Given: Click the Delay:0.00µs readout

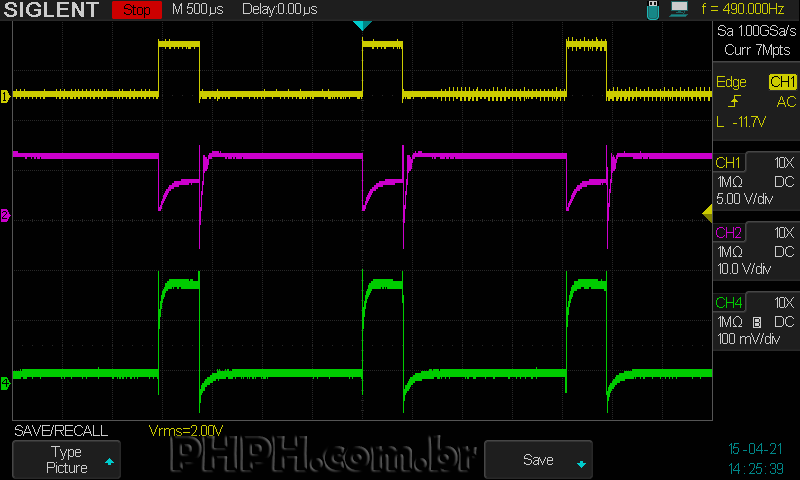Looking at the screenshot, I should (280, 9).
